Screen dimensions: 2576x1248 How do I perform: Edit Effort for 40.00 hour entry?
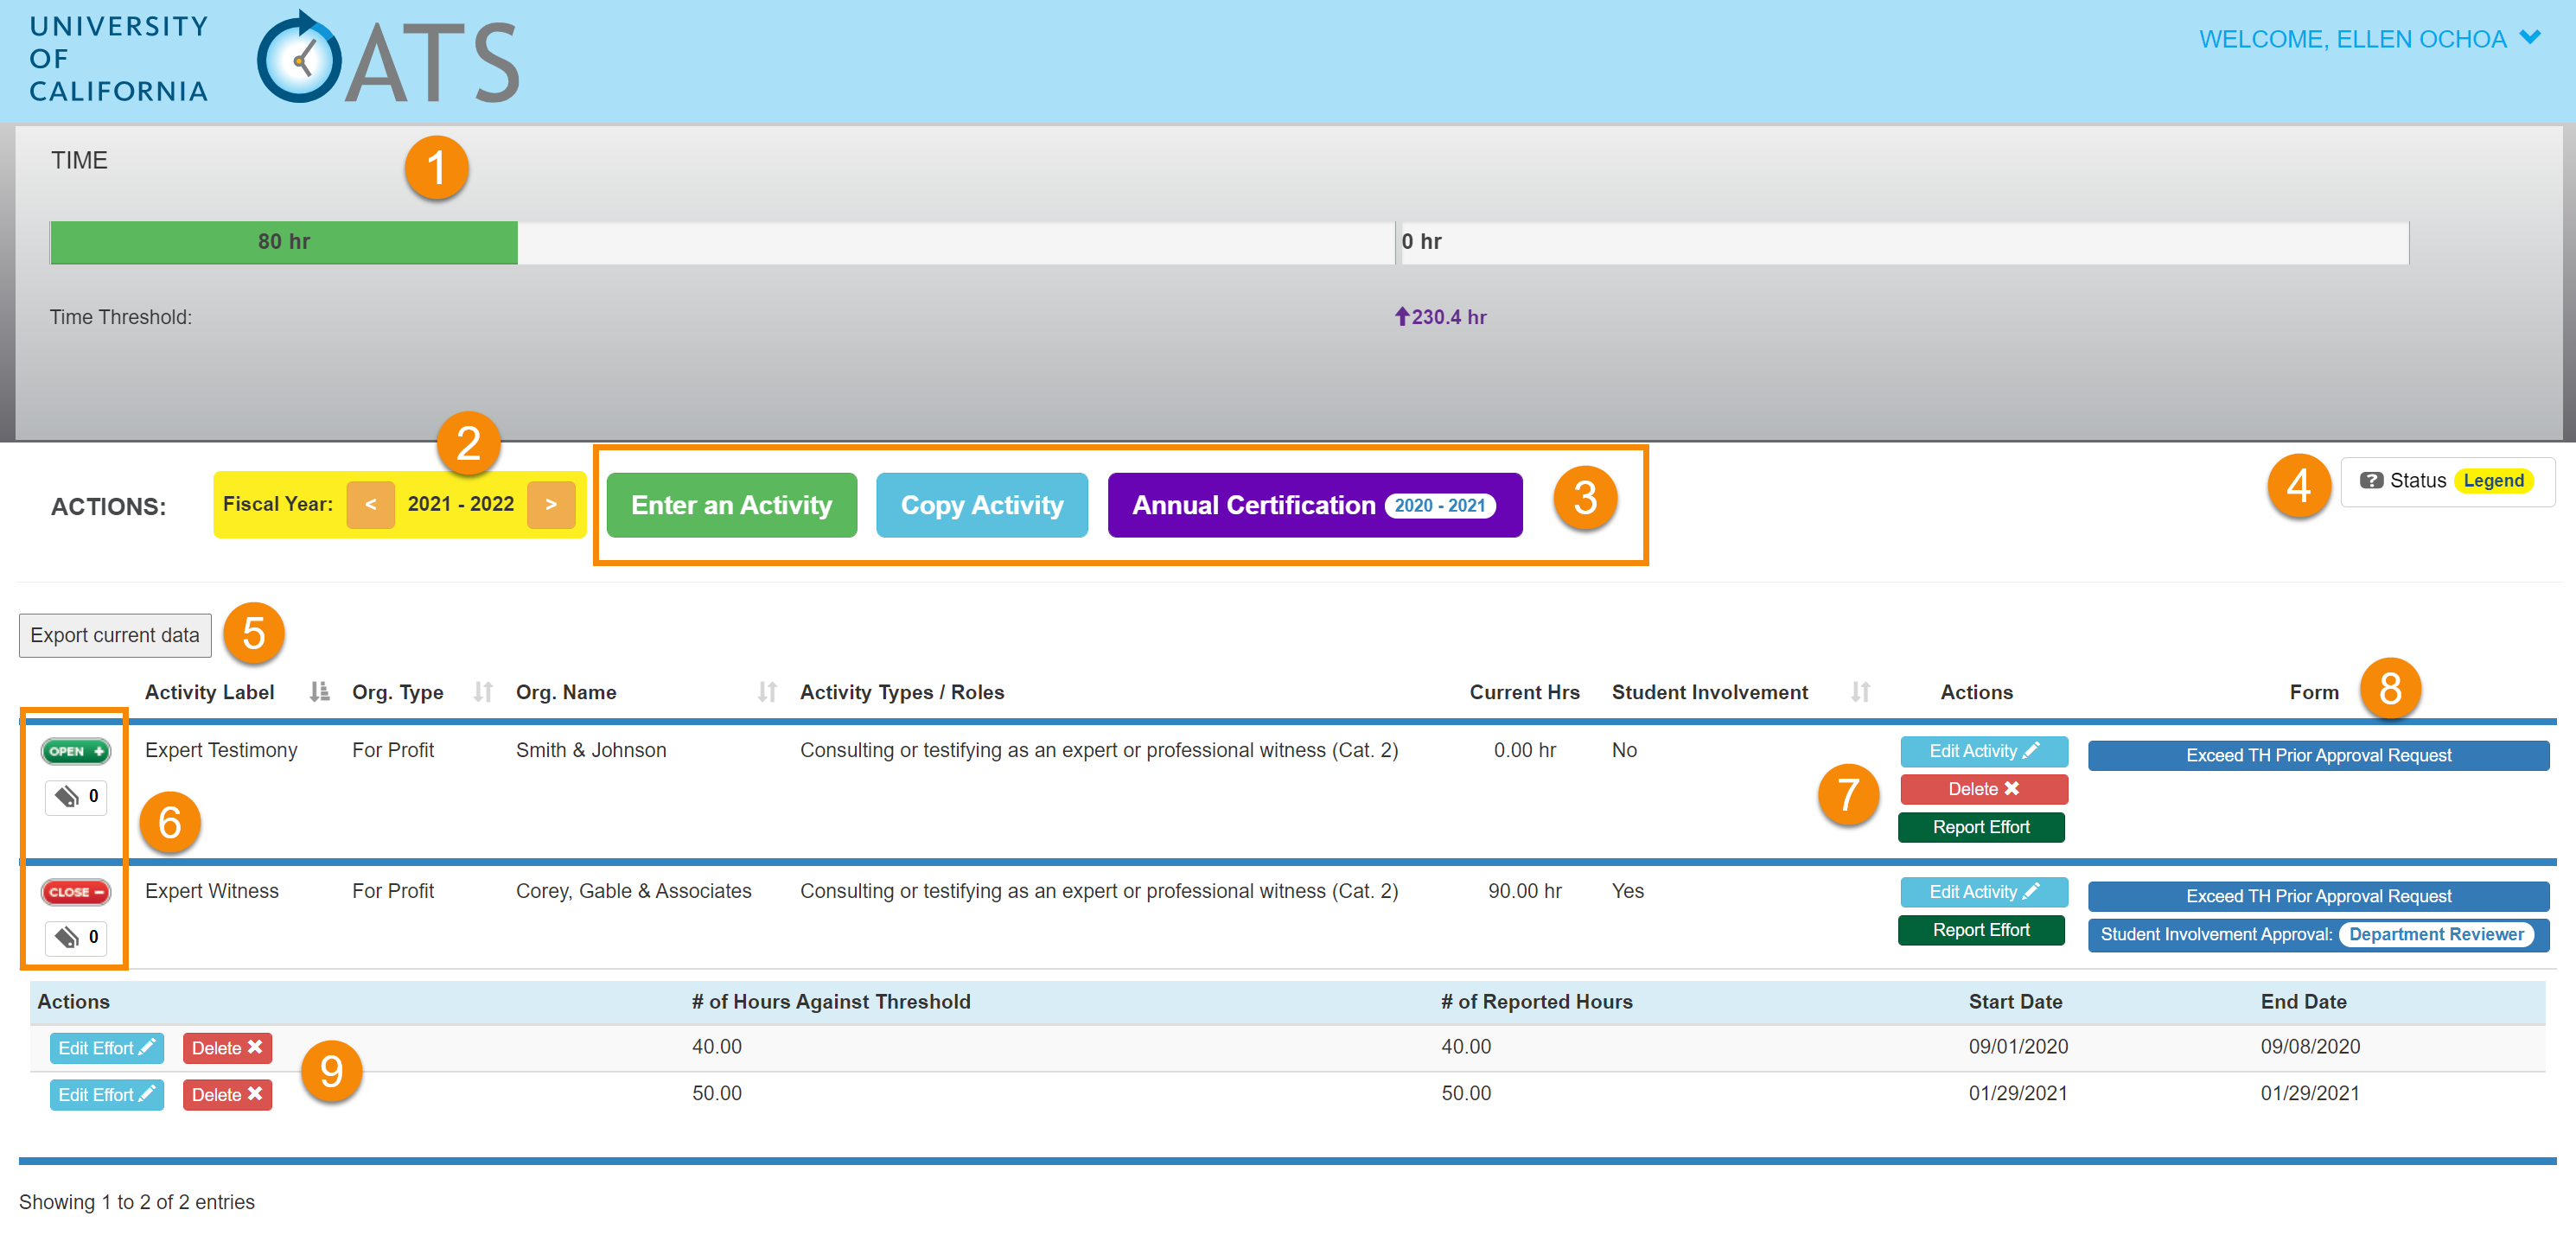pos(106,1048)
